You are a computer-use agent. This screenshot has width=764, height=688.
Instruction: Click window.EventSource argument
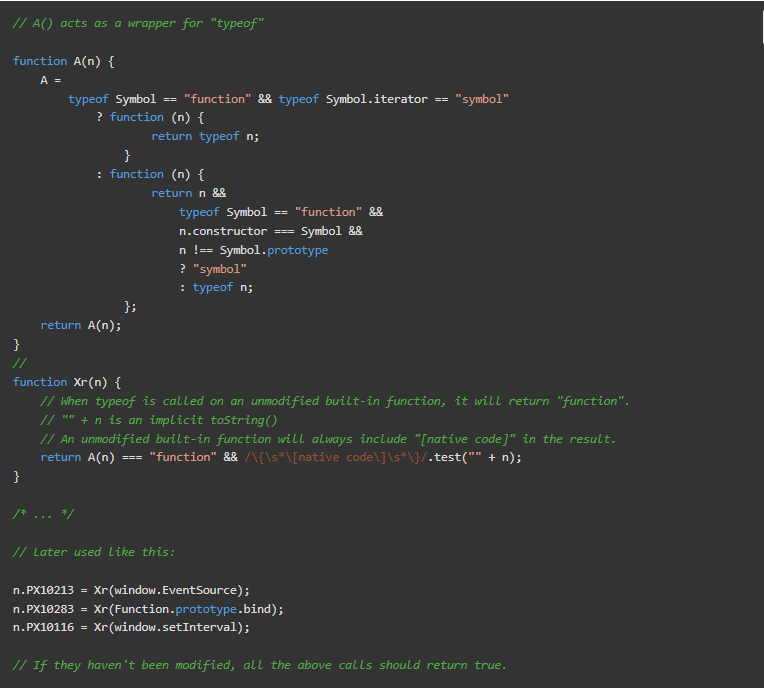tap(175, 590)
